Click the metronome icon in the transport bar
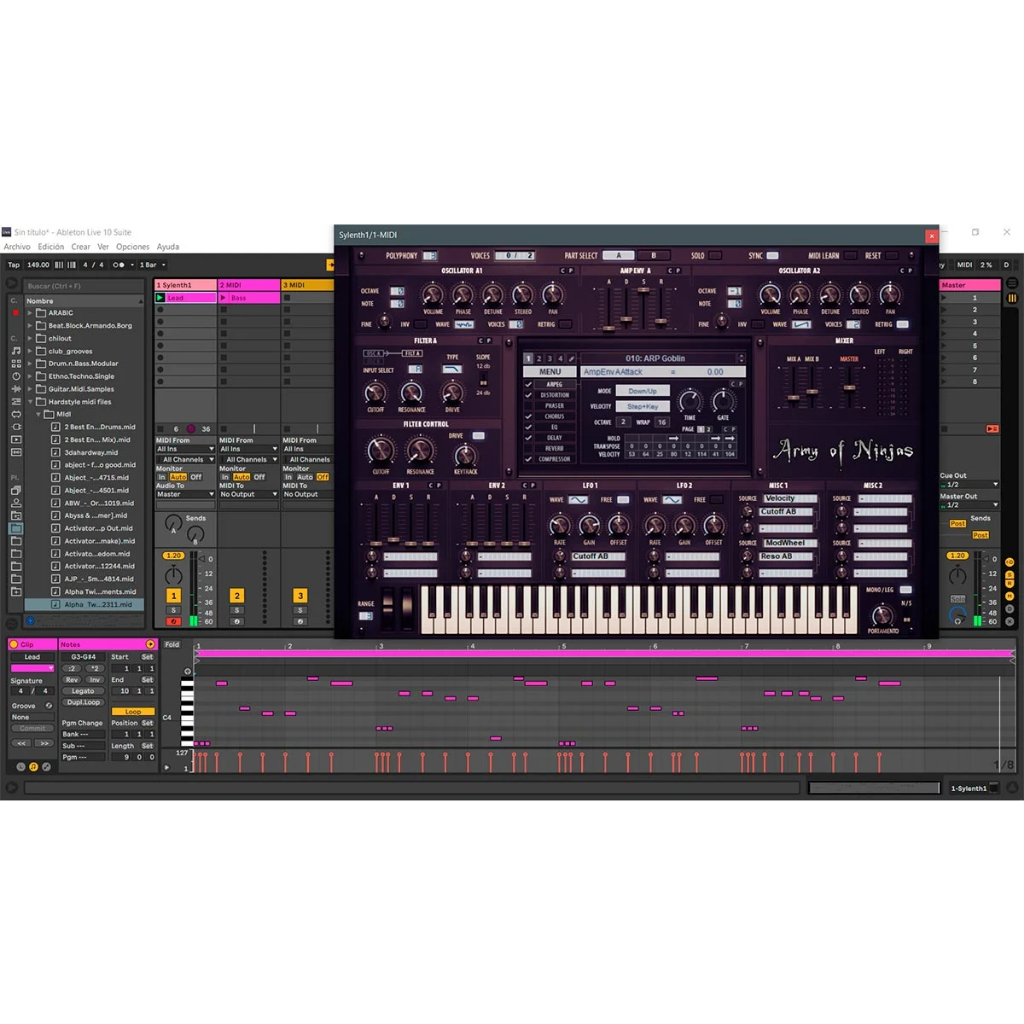This screenshot has height=1024, width=1024. coord(118,264)
